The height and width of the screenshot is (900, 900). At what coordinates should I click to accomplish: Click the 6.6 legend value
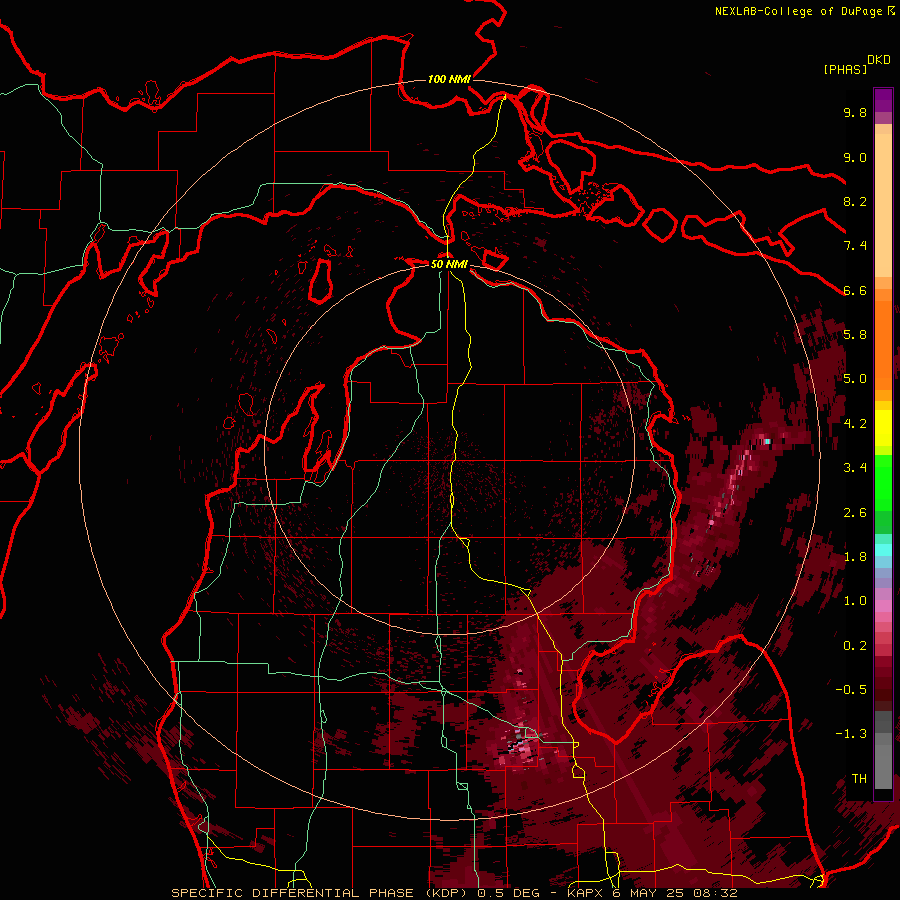coord(855,290)
